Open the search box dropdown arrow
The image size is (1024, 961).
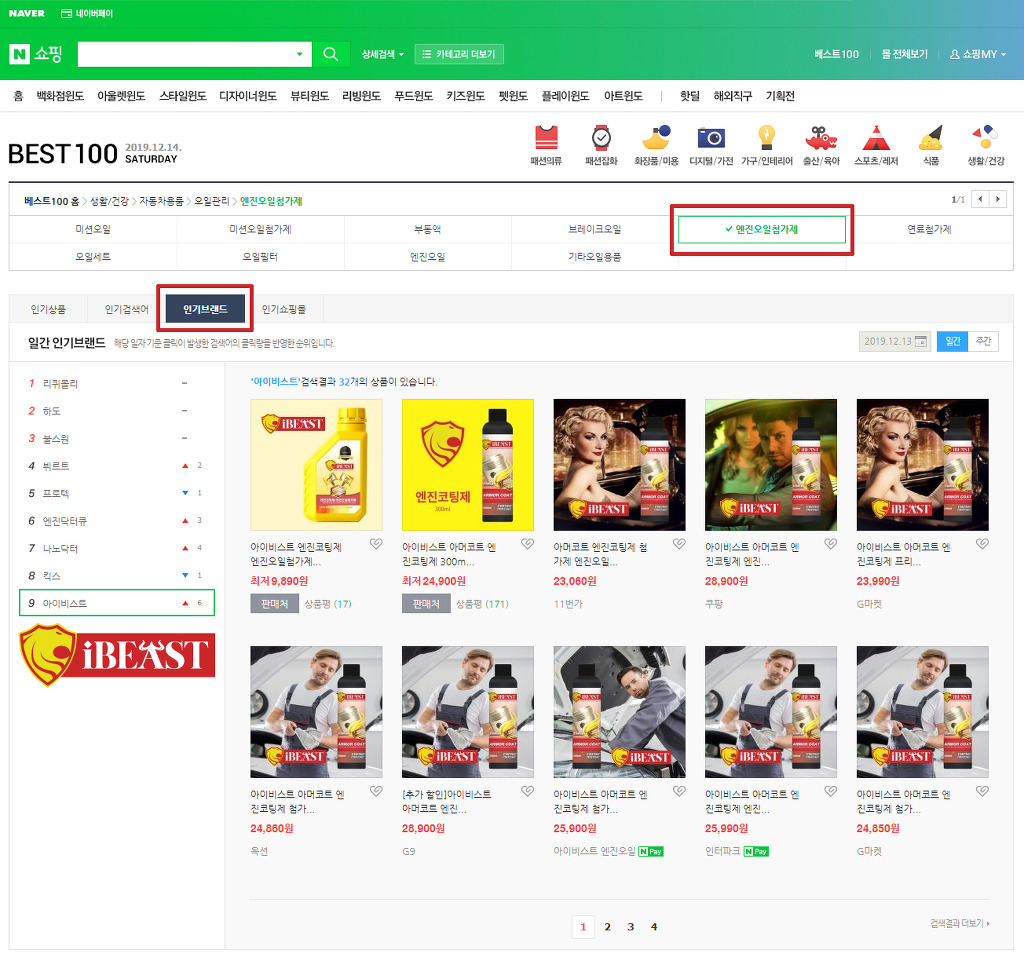pyautogui.click(x=300, y=54)
